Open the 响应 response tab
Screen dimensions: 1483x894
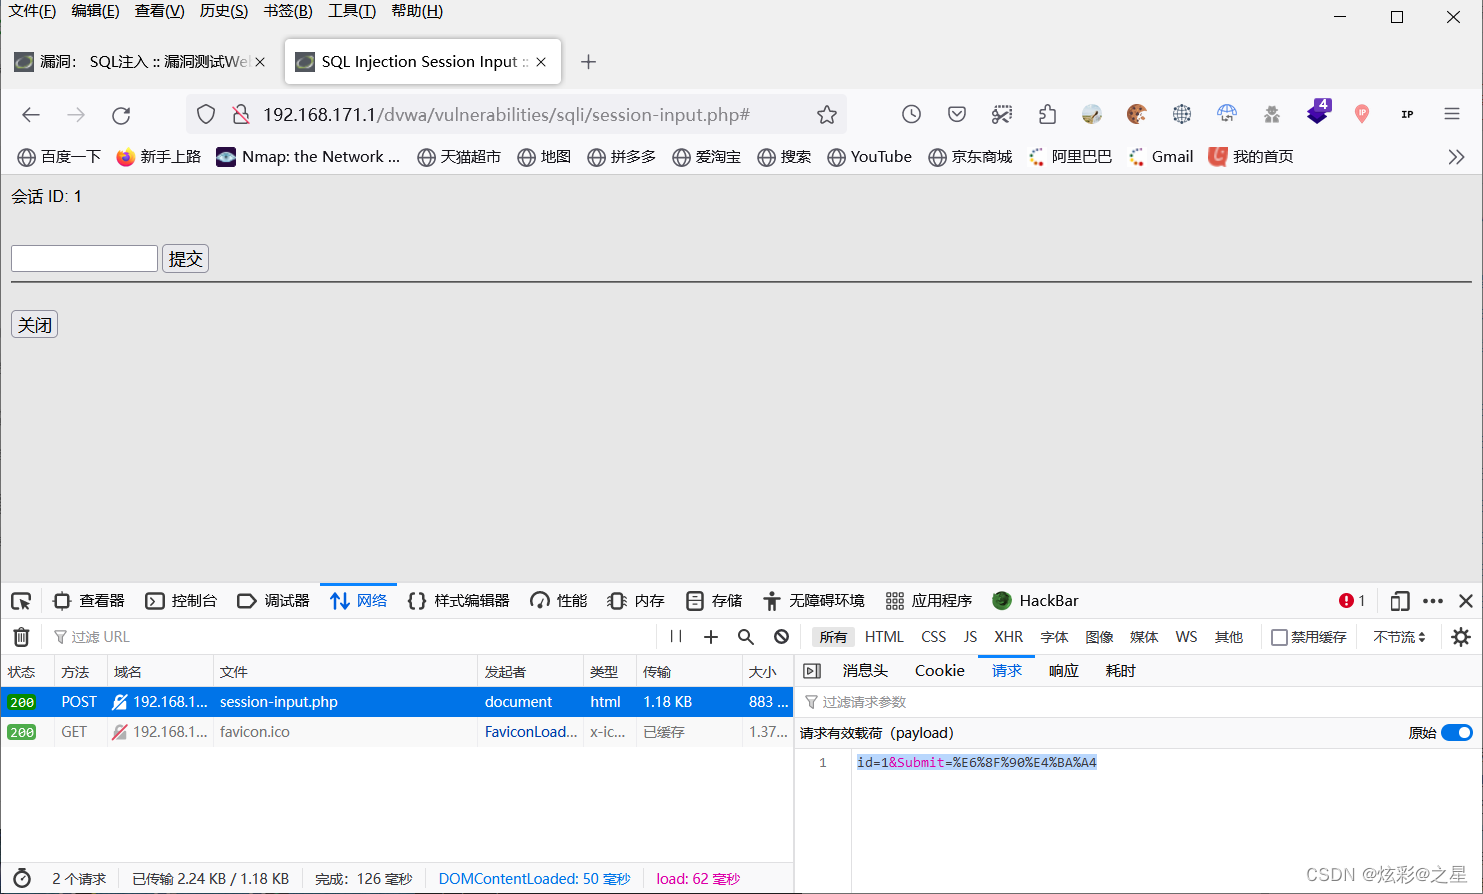coord(1064,671)
